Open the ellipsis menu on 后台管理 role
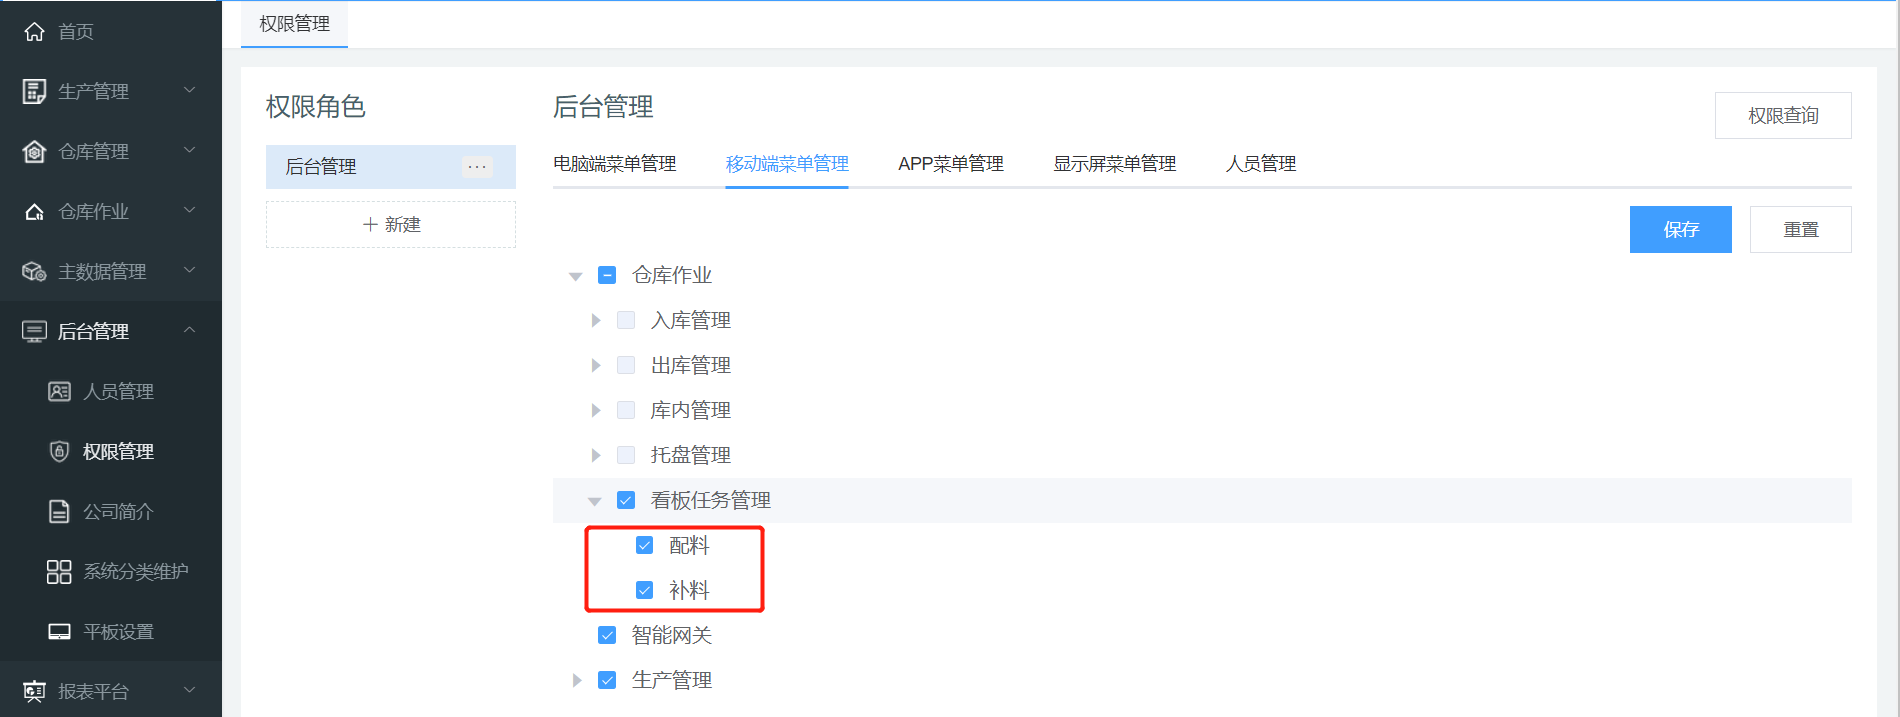The image size is (1900, 717). (477, 167)
